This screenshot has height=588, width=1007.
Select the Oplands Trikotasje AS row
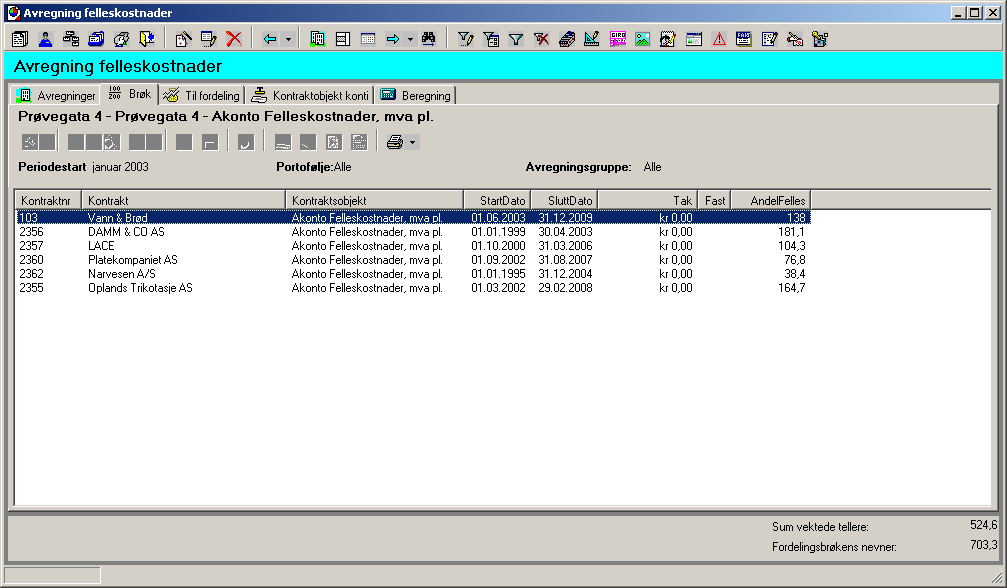pyautogui.click(x=414, y=288)
